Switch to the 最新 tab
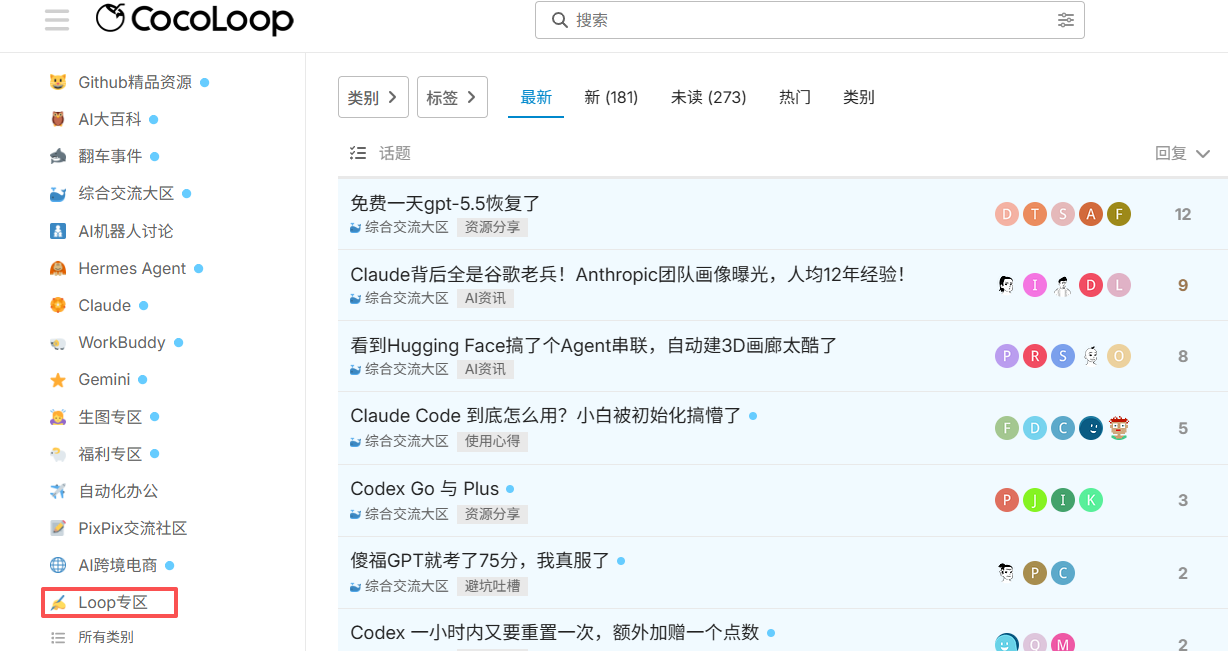 tap(536, 97)
